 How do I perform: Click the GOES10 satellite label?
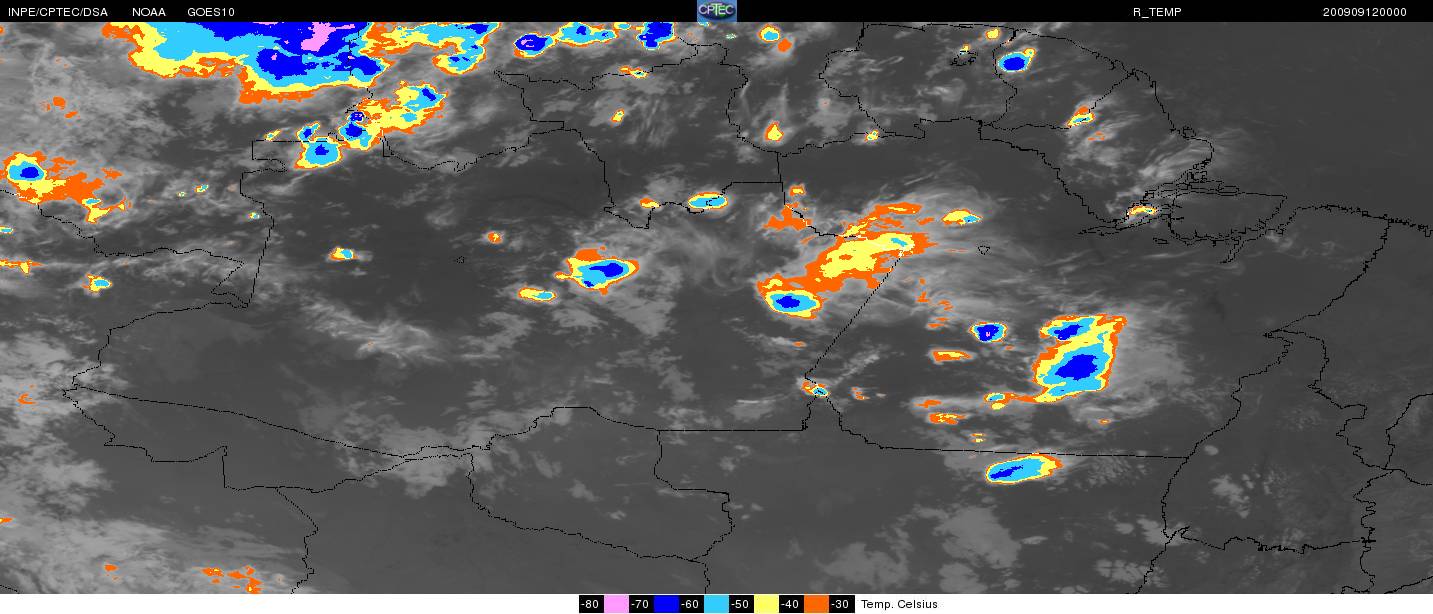coord(211,12)
